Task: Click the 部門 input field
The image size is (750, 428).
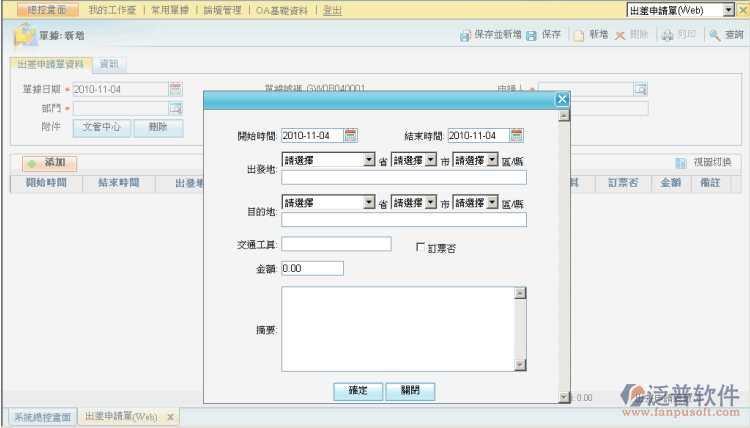Action: pos(121,108)
